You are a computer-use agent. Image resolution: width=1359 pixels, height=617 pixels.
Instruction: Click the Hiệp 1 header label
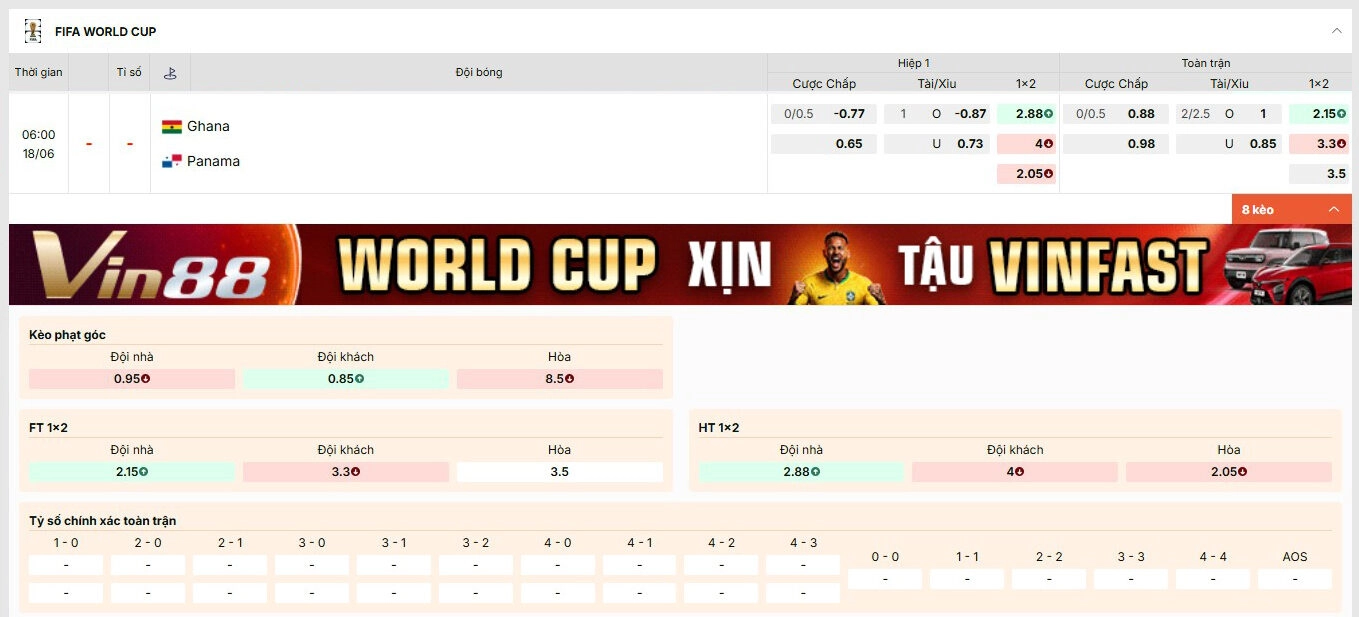coord(914,63)
